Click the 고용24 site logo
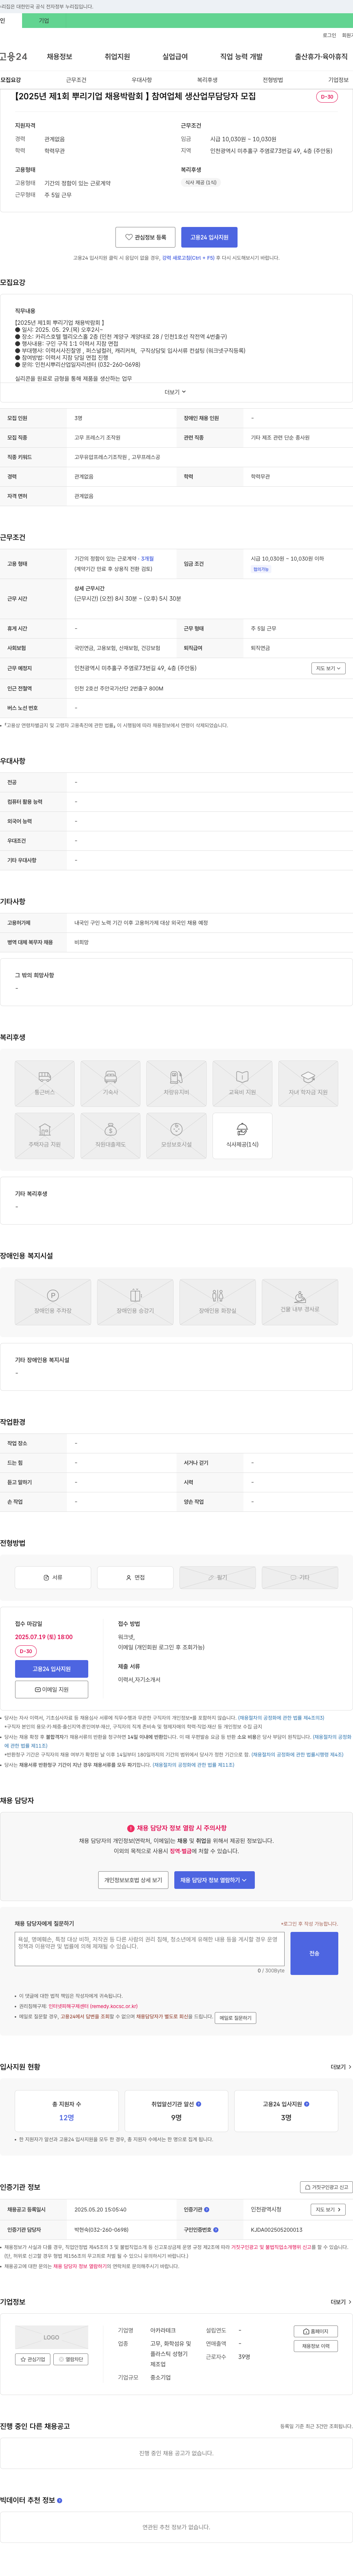Screen dimensions: 353x2576 tap(14, 57)
